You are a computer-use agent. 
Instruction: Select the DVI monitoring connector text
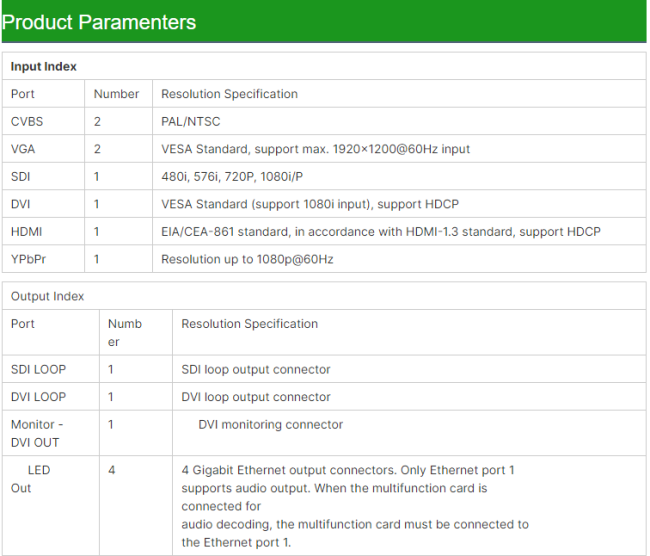tap(271, 424)
